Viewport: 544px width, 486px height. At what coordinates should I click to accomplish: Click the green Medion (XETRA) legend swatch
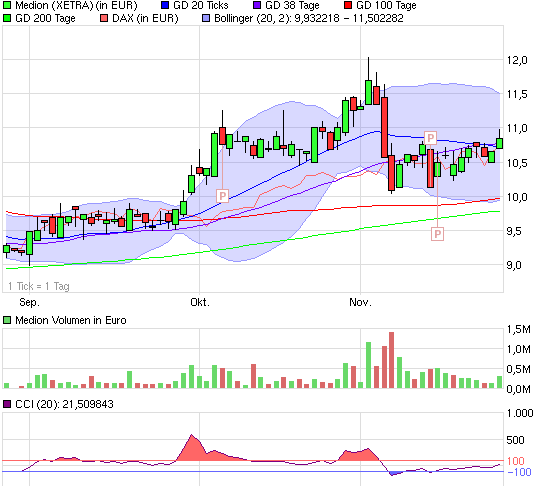(x=7, y=5)
